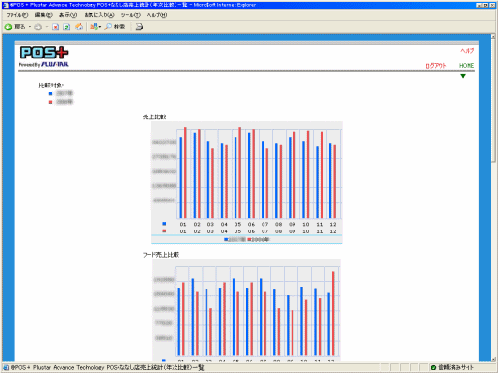Print the page using the printer icon
This screenshot has width=498, height=373.
(x=139, y=27)
